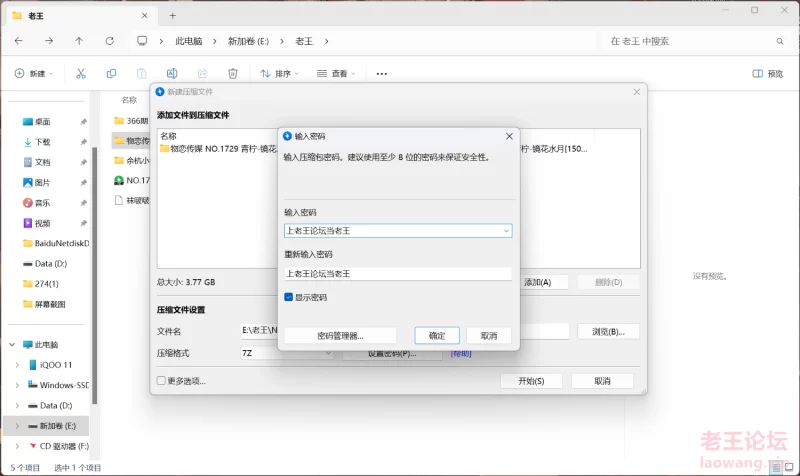Open the three-dot See more menu
This screenshot has height=476, width=800.
[381, 73]
